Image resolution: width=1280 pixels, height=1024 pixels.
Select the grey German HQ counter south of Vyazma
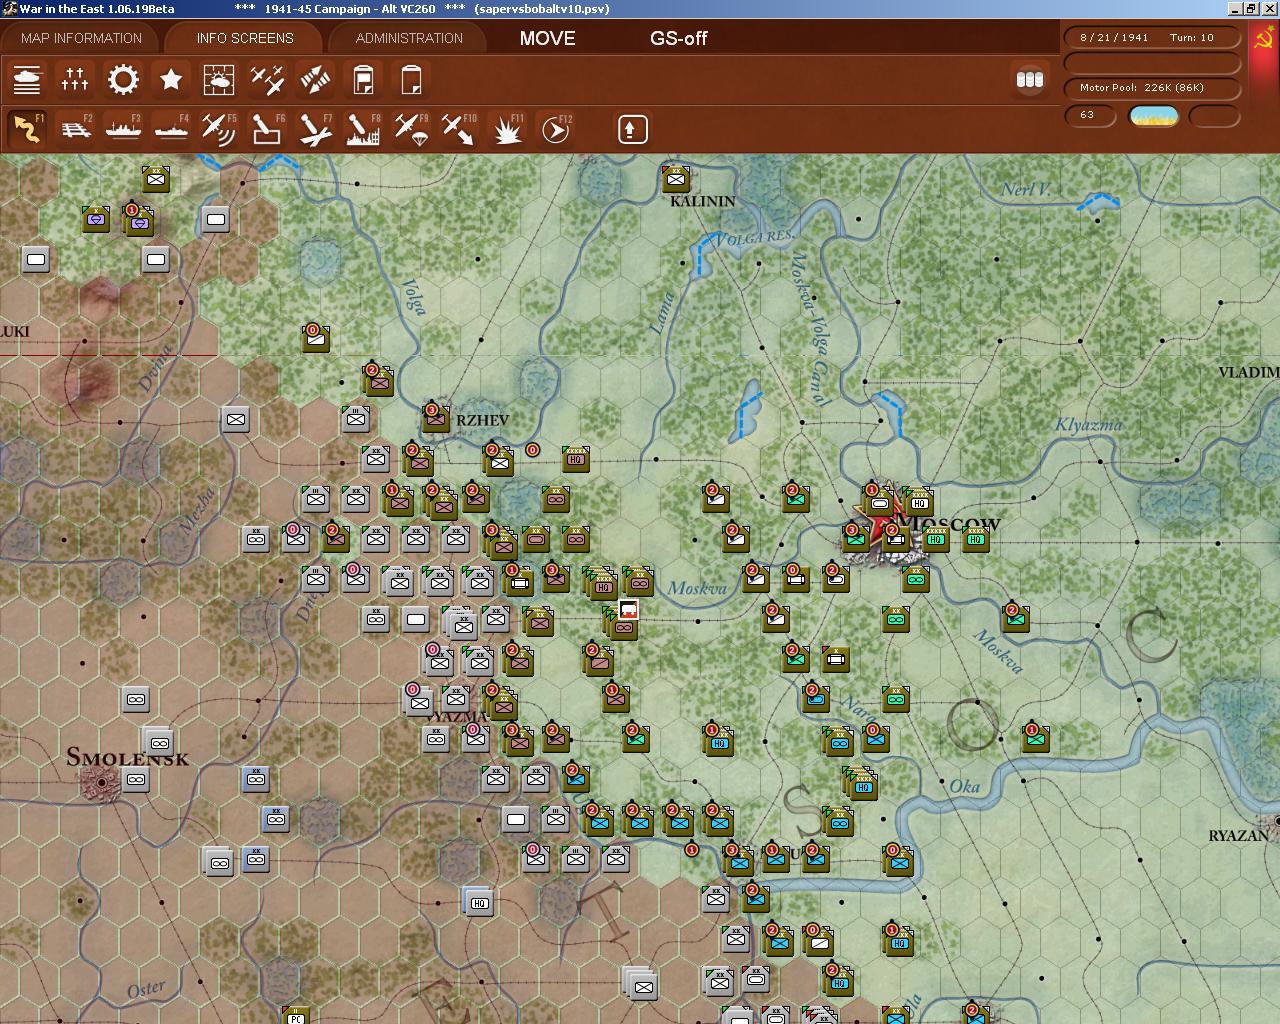(x=479, y=902)
